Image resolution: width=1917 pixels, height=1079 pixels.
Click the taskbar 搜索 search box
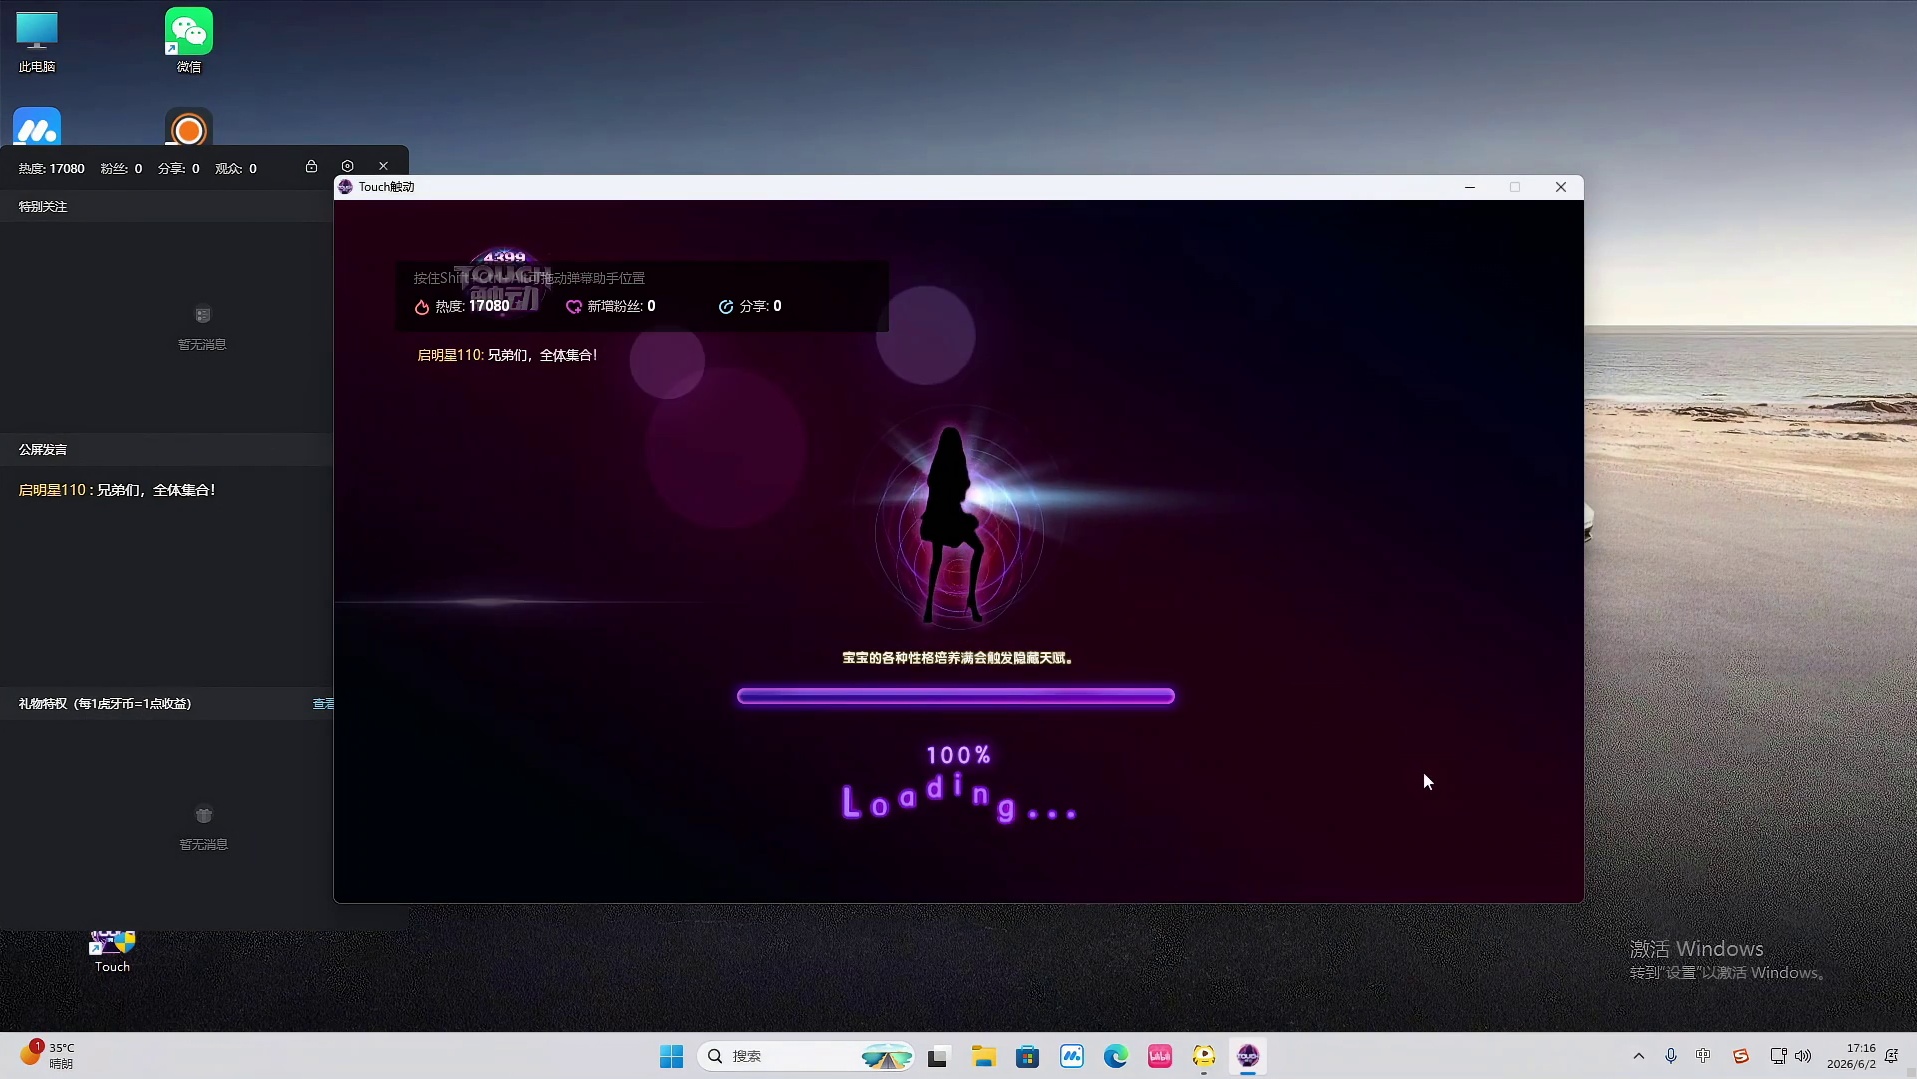[x=807, y=1056]
